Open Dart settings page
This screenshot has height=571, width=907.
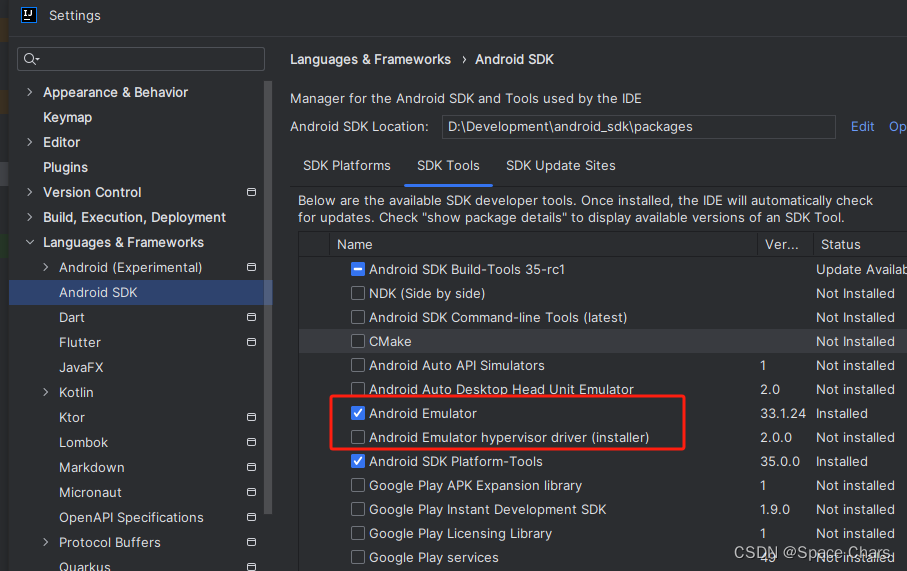72,318
